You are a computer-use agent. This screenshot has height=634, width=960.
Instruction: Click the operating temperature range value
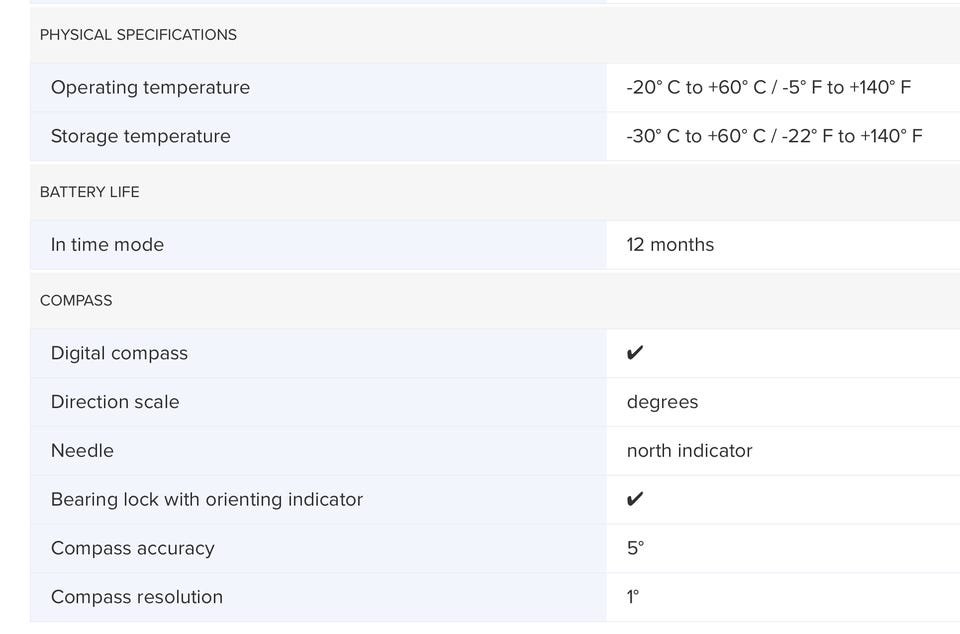pos(769,88)
